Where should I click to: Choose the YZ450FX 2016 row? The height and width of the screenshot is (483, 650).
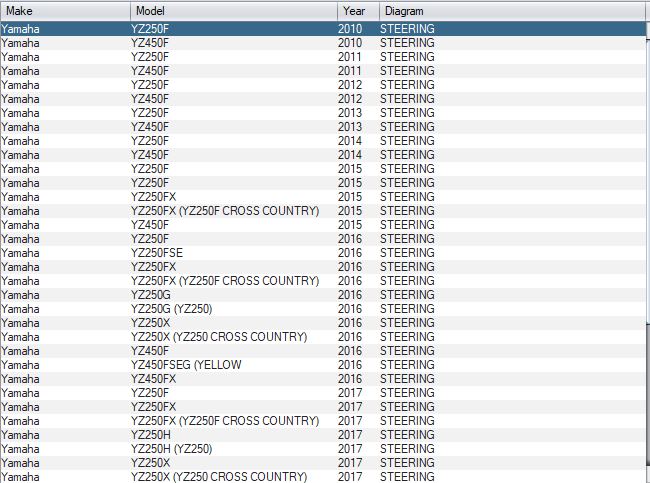coord(323,379)
